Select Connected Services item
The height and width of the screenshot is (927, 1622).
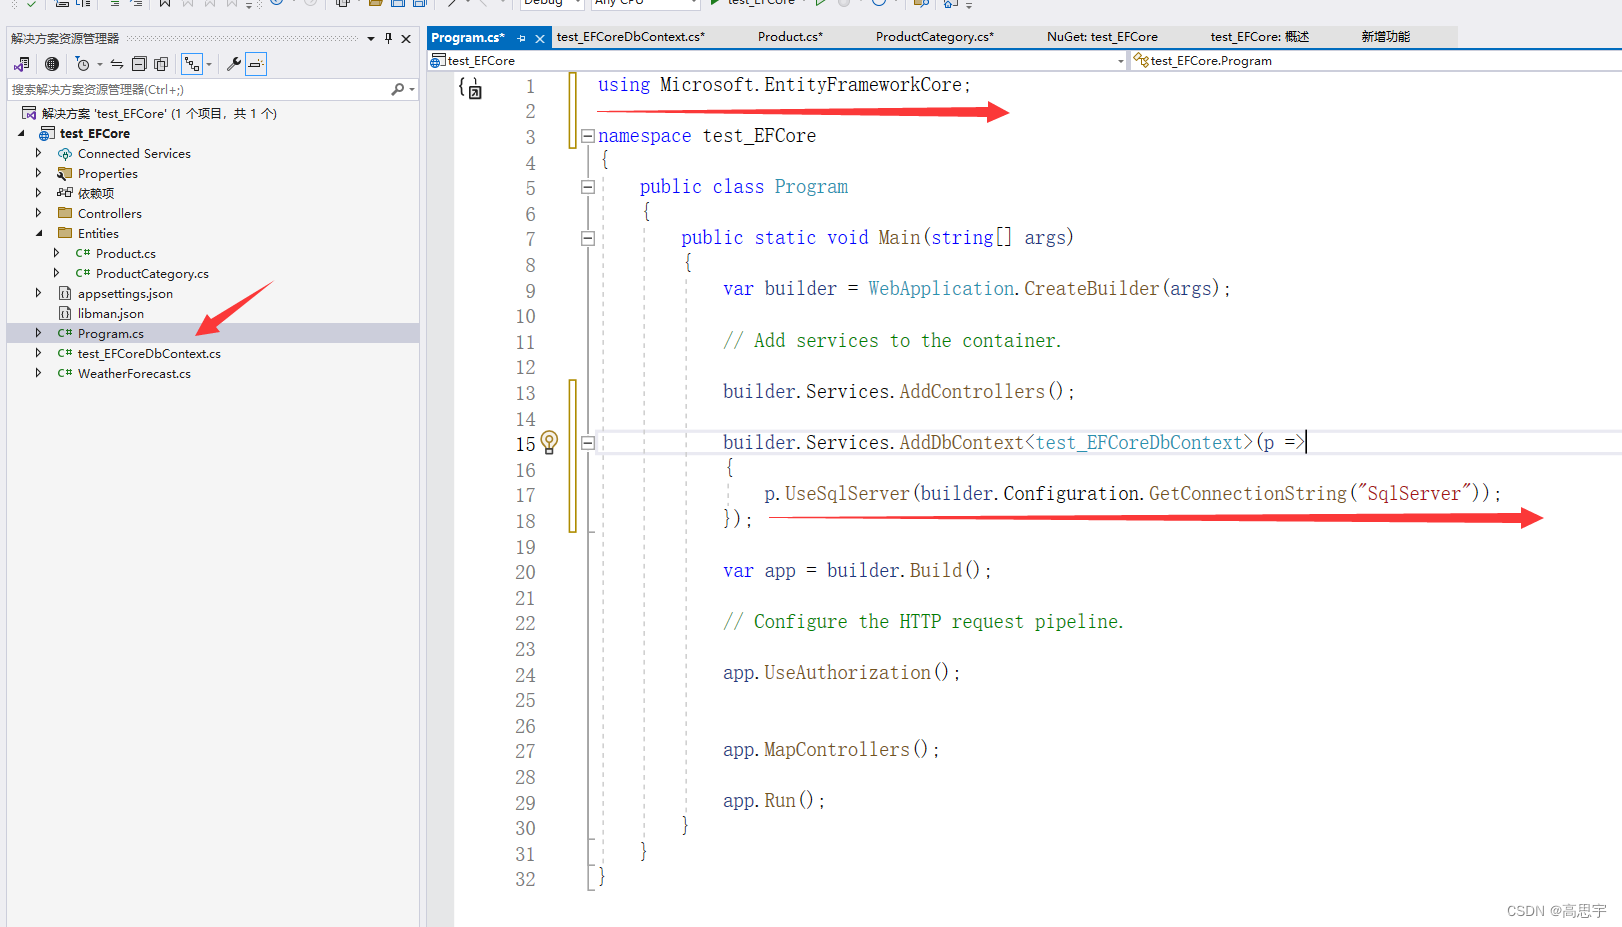(x=134, y=153)
